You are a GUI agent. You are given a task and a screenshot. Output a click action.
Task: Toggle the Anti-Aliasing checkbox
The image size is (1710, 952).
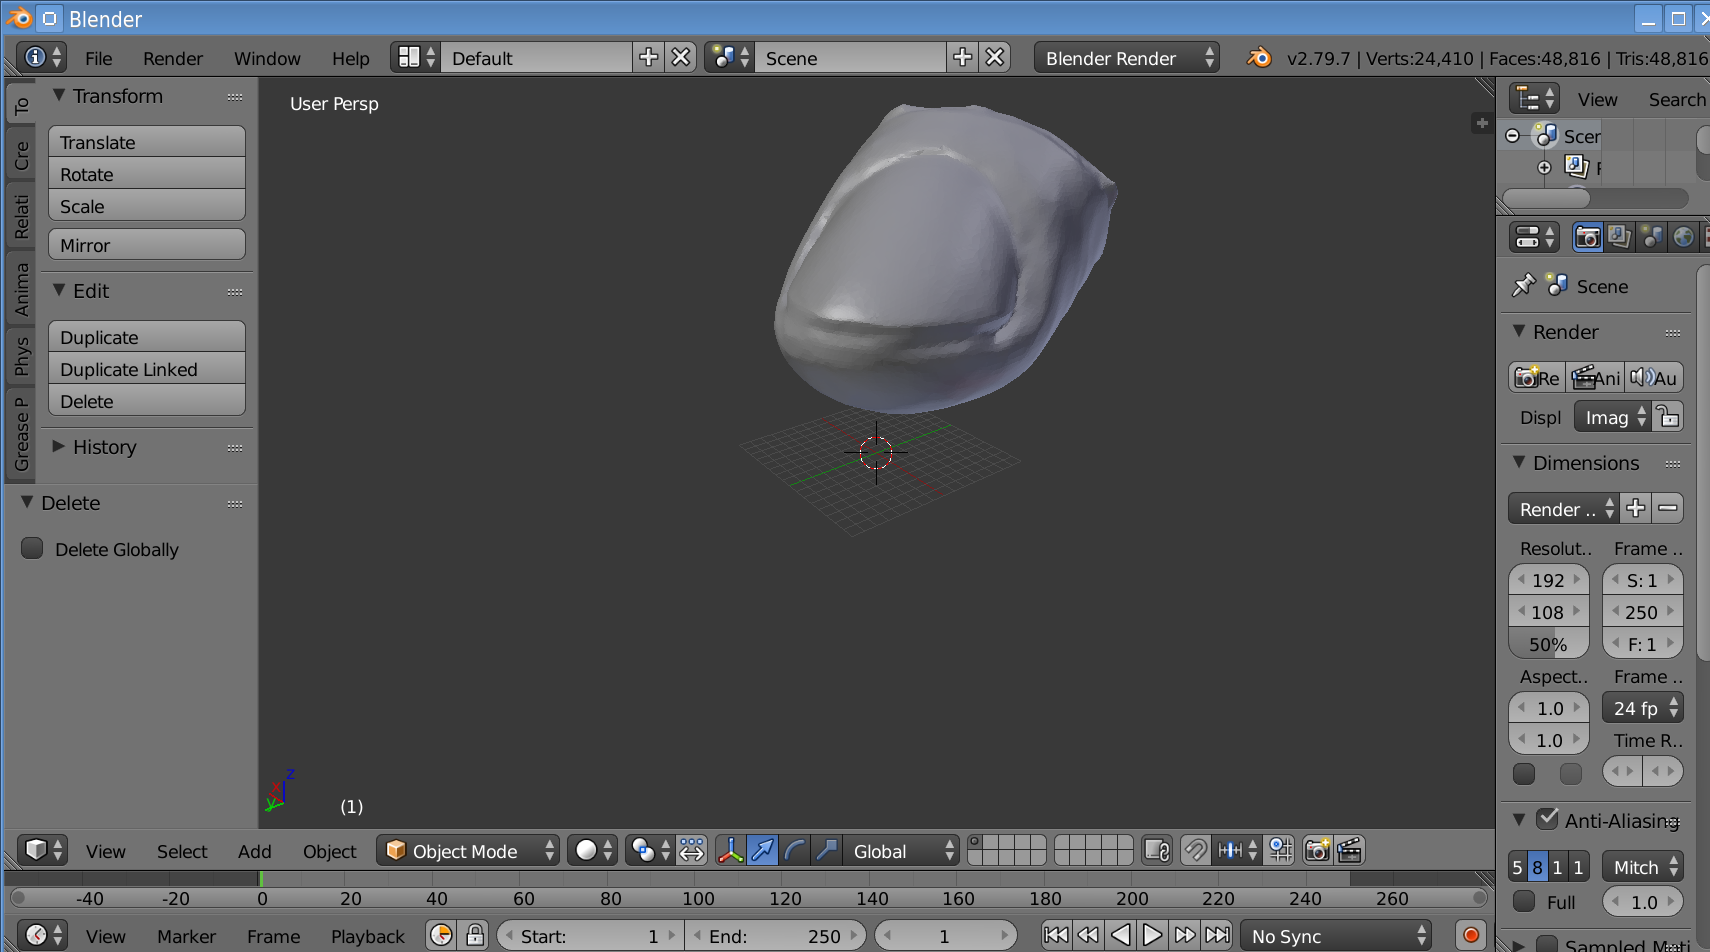(x=1547, y=820)
